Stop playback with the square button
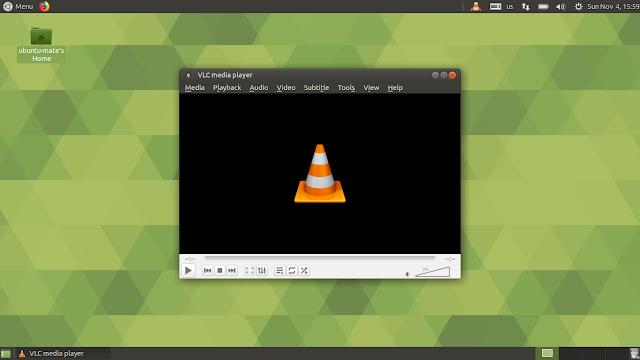The width and height of the screenshot is (640, 360). [220, 271]
